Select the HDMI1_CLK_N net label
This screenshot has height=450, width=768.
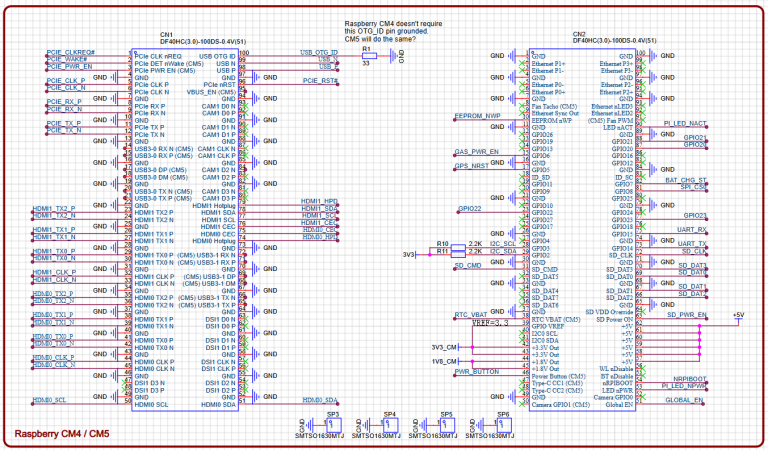pos(54,280)
